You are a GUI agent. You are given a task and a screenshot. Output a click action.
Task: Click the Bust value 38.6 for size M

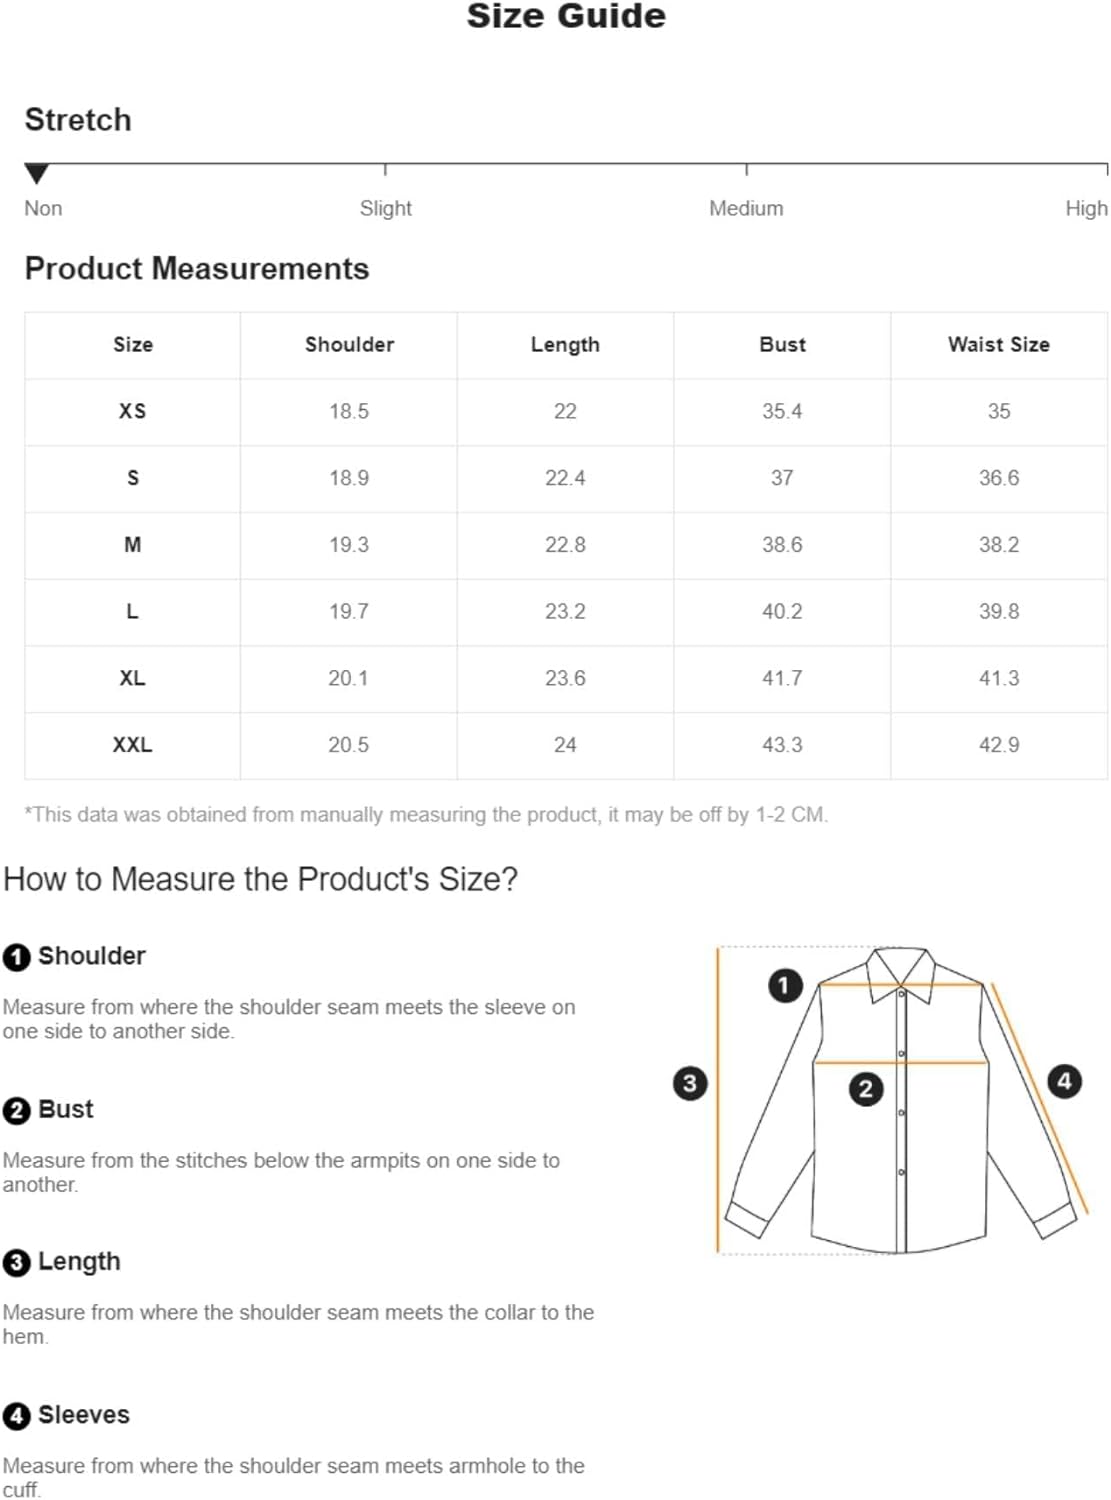click(782, 545)
